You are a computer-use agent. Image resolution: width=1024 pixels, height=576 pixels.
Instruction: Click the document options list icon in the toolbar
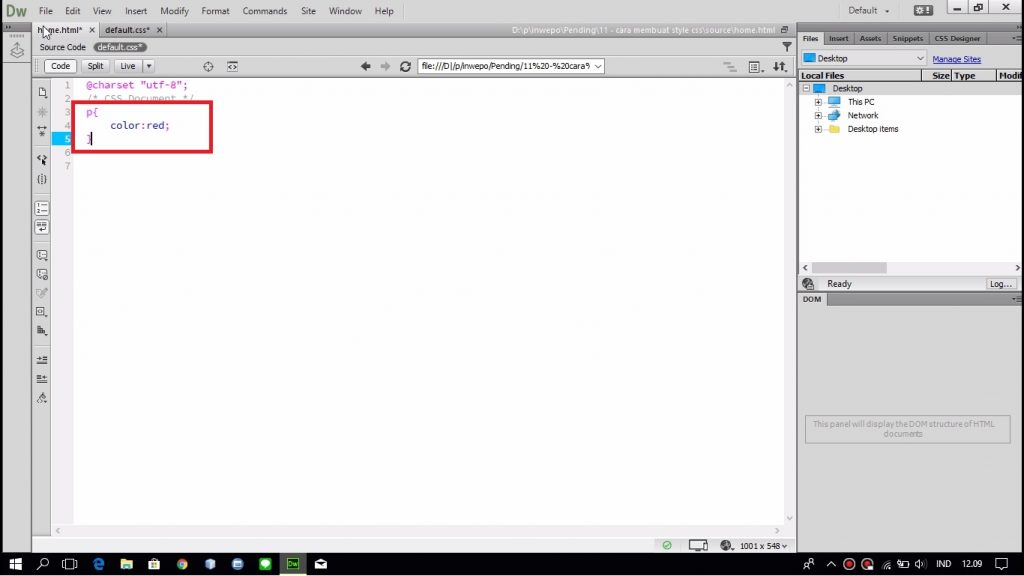(754, 67)
